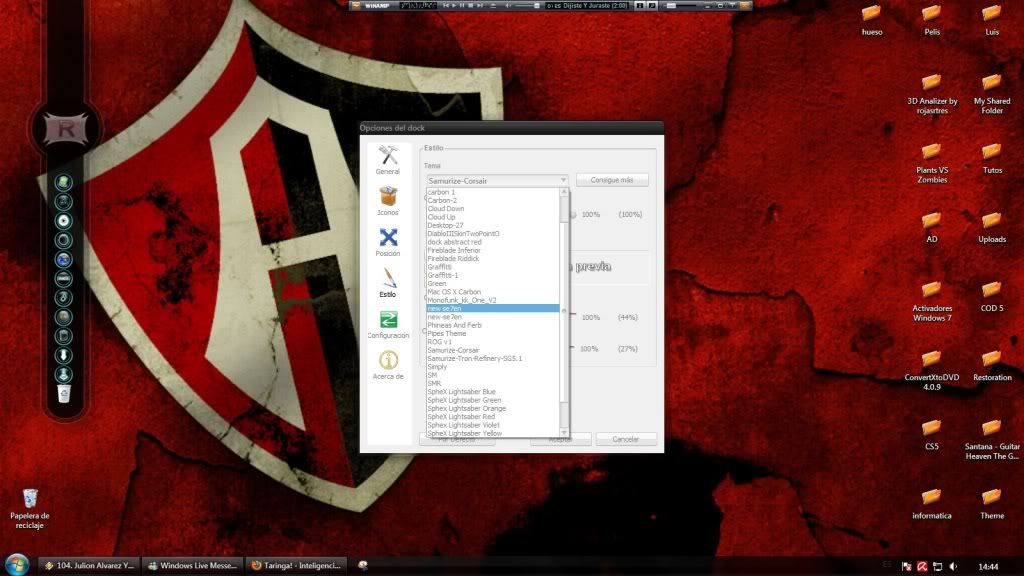
Task: Open the informatica folder icon
Action: pyautogui.click(x=932, y=505)
